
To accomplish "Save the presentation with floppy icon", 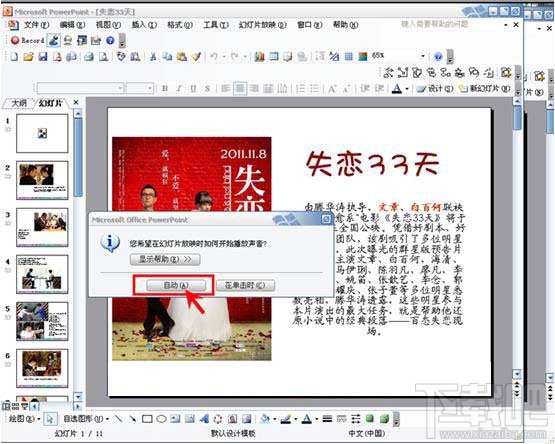I will click(43, 56).
